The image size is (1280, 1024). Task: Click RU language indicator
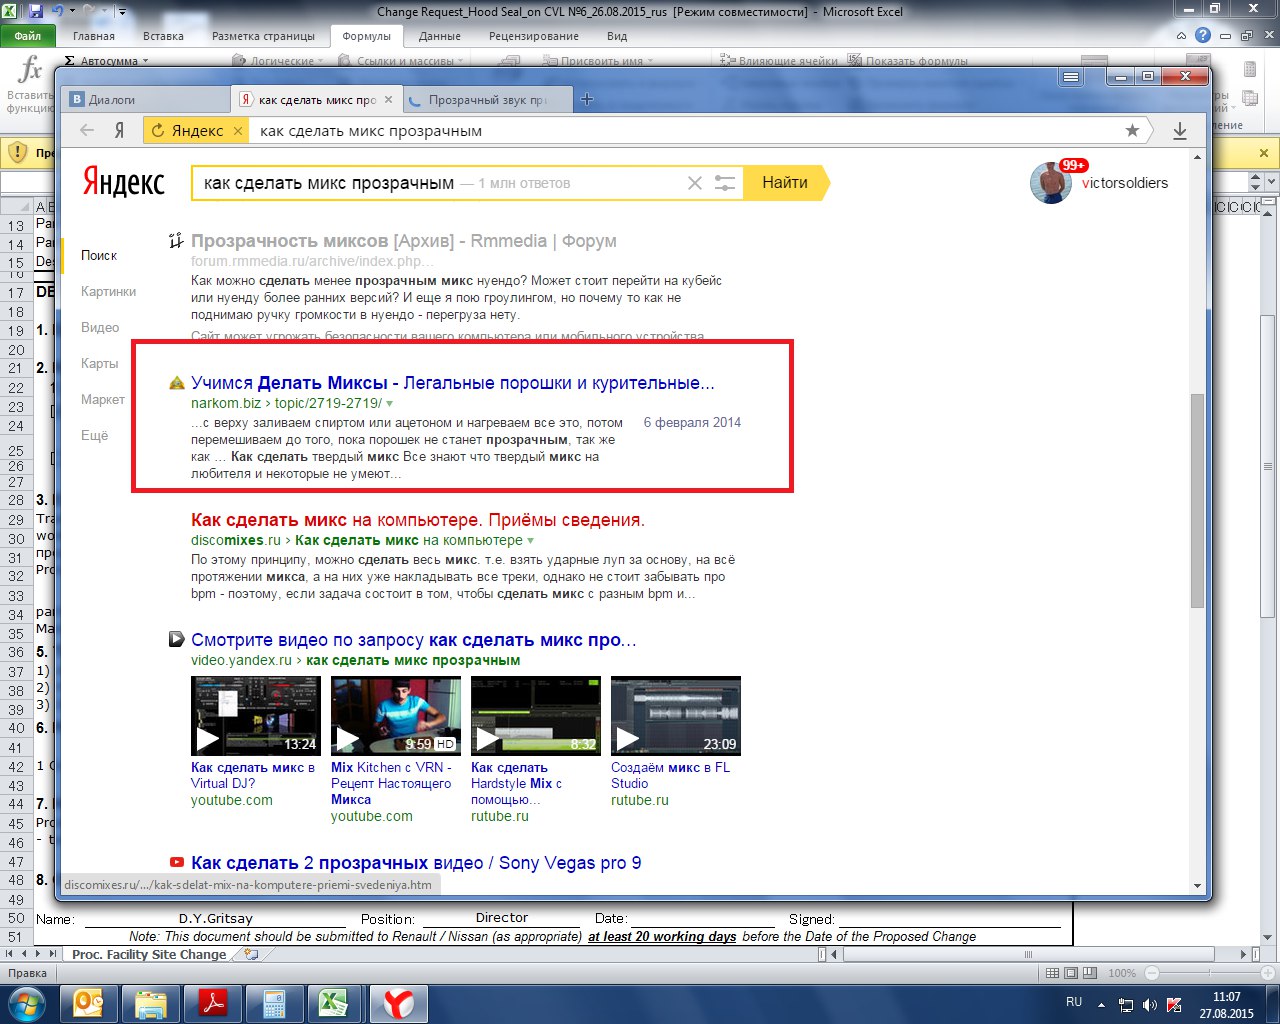point(1074,1002)
